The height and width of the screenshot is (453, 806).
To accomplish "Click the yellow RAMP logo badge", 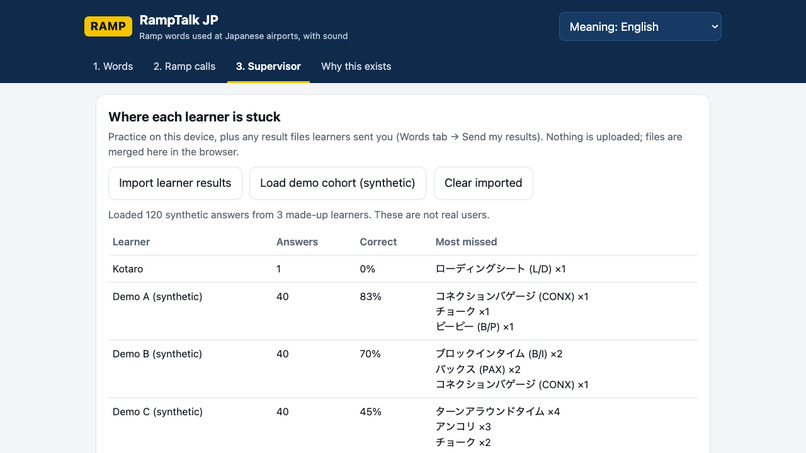I will click(108, 26).
